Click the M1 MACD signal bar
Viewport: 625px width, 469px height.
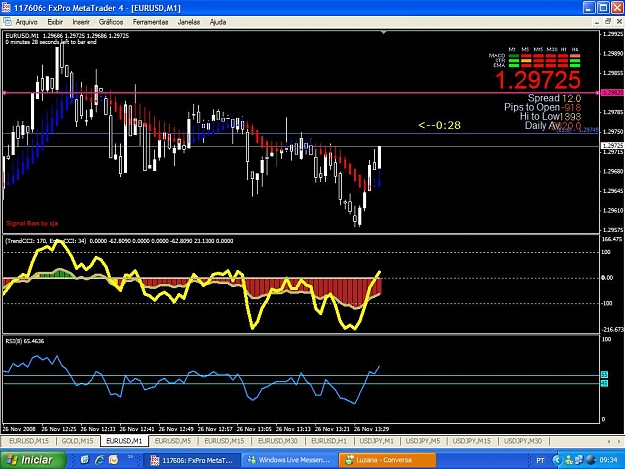click(x=514, y=56)
